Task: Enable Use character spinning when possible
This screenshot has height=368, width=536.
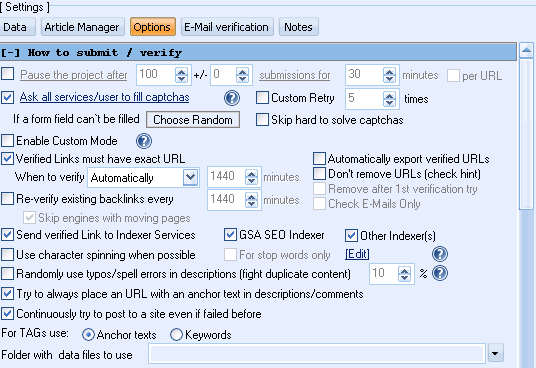Action: 8,255
